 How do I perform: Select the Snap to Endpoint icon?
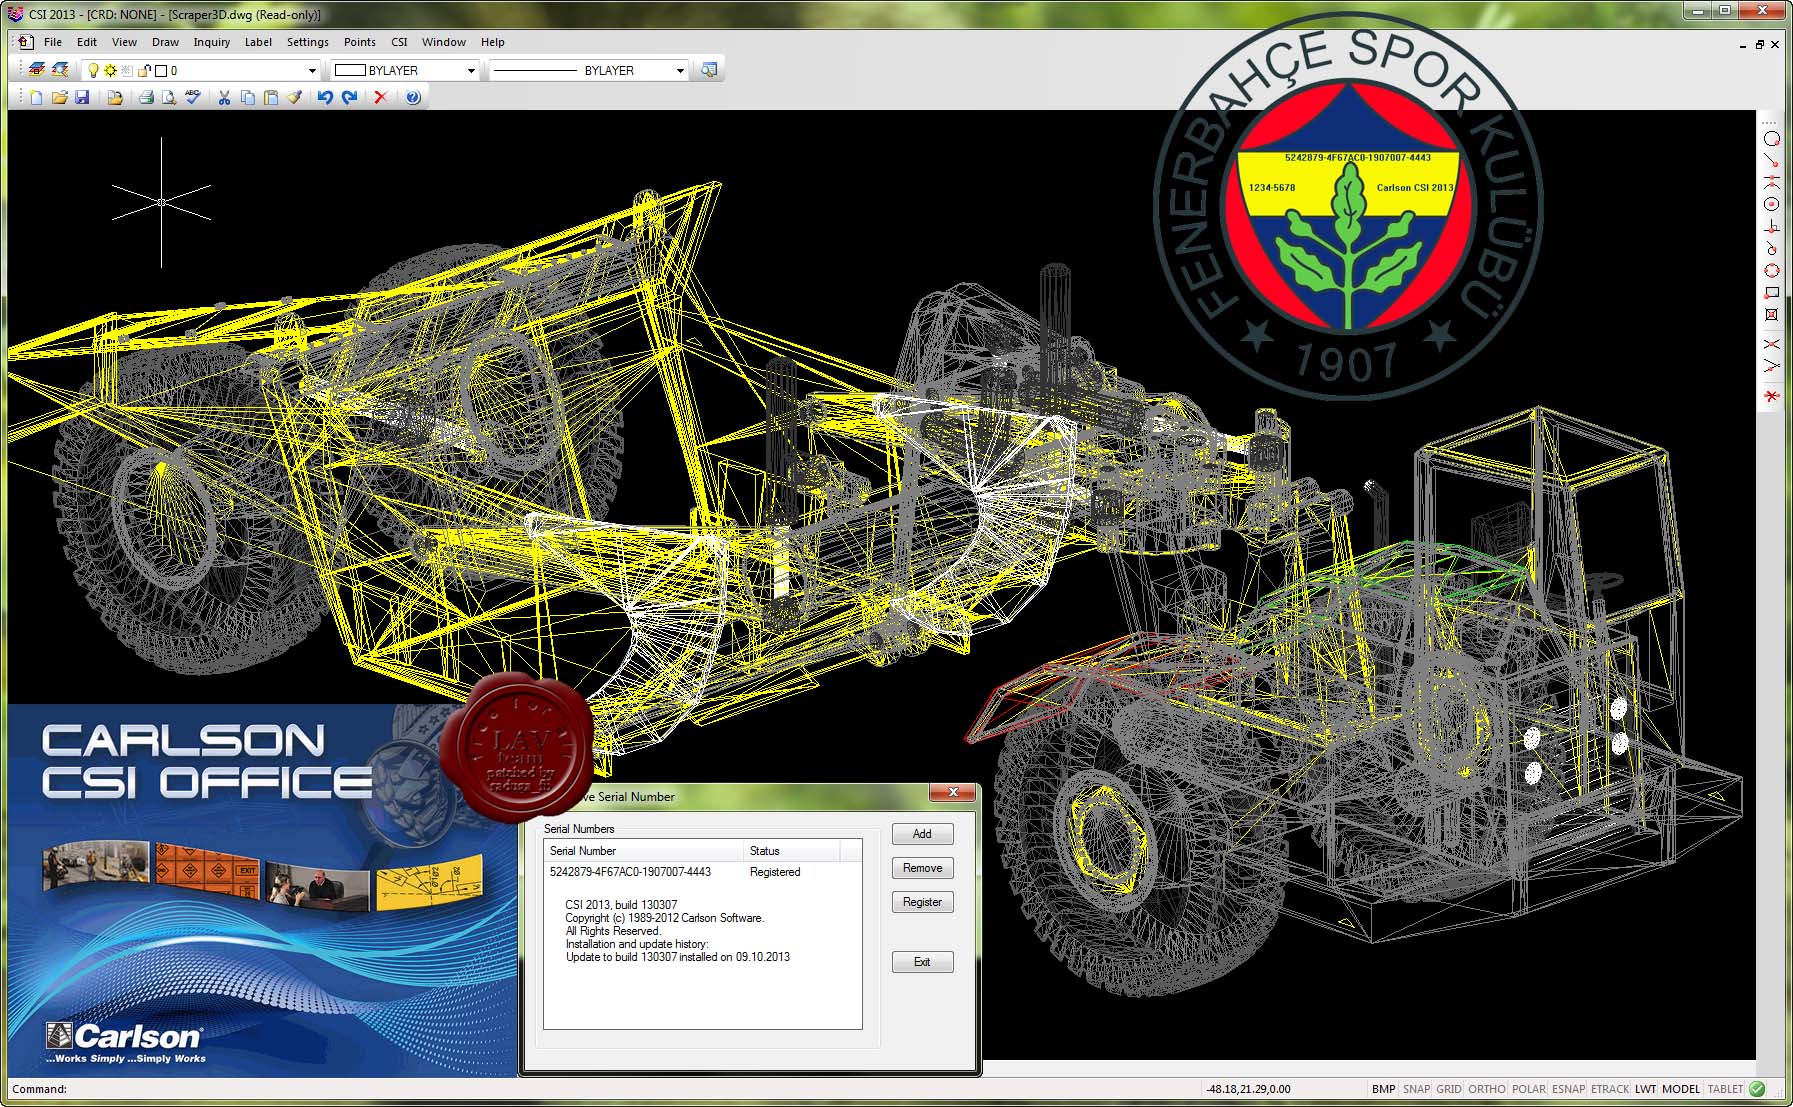(1771, 161)
